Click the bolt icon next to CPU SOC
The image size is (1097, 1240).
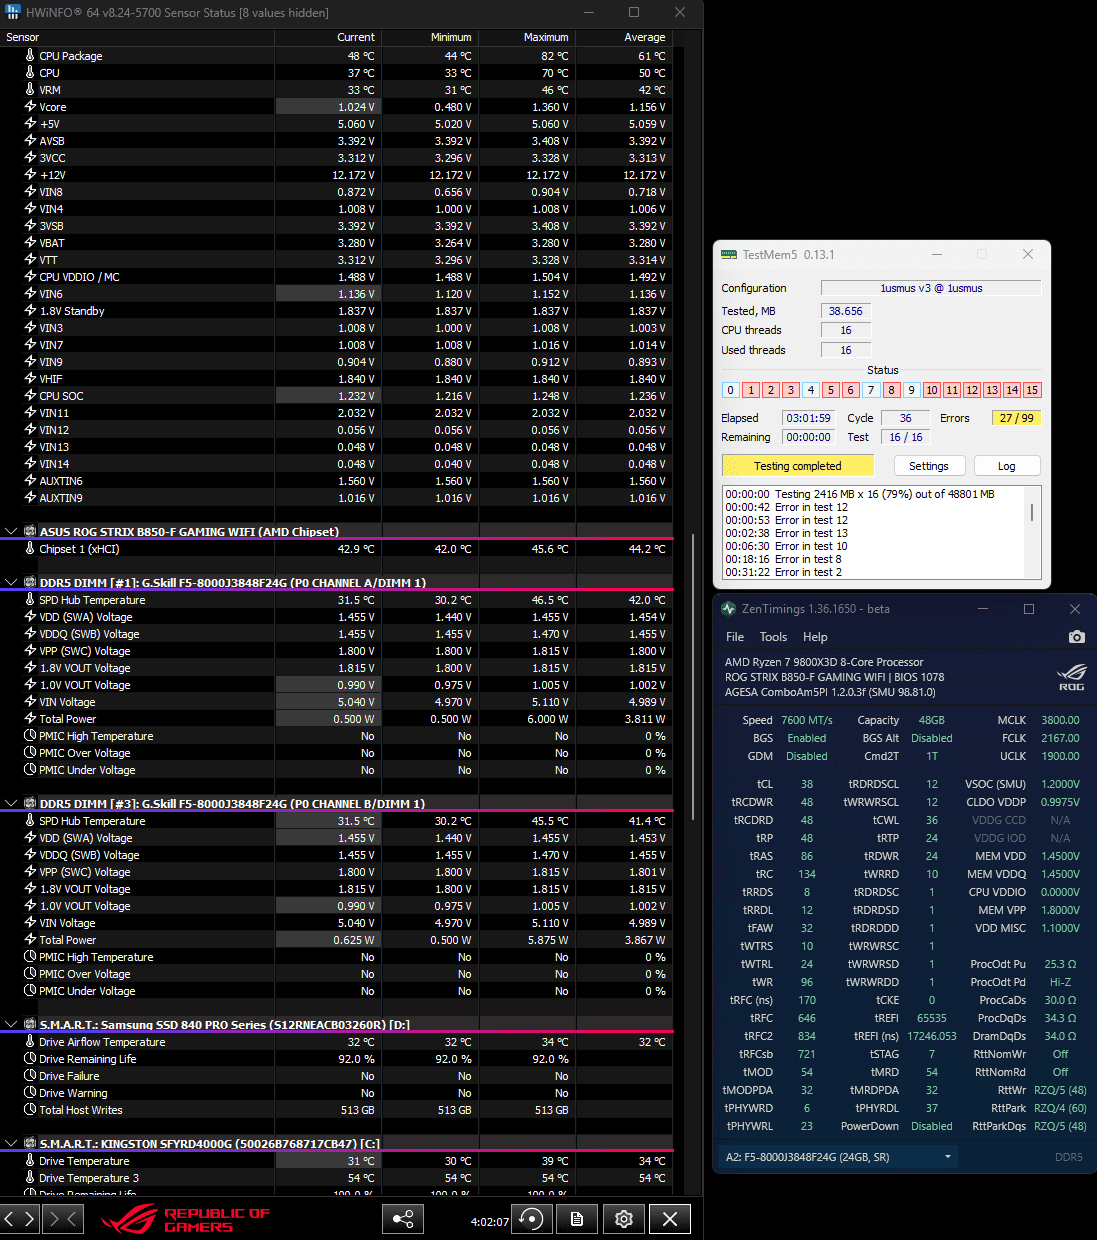pyautogui.click(x=30, y=396)
